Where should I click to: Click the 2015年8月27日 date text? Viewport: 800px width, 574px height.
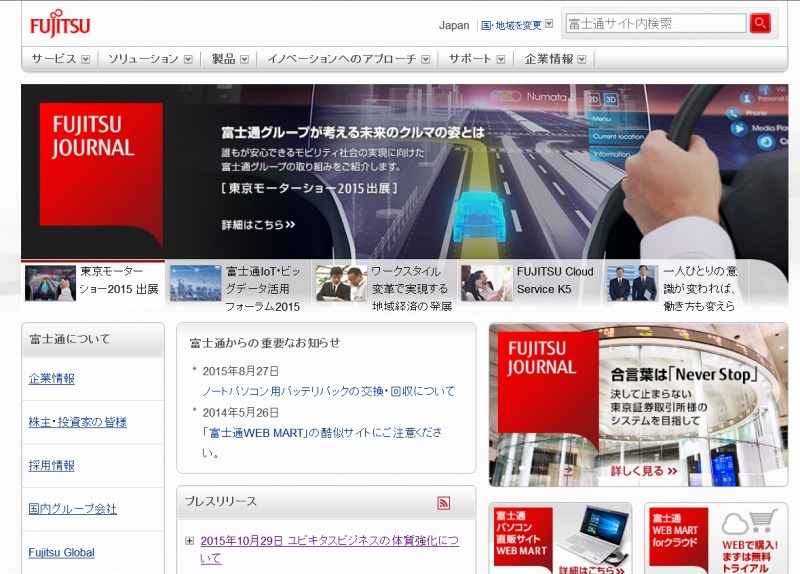tap(240, 371)
